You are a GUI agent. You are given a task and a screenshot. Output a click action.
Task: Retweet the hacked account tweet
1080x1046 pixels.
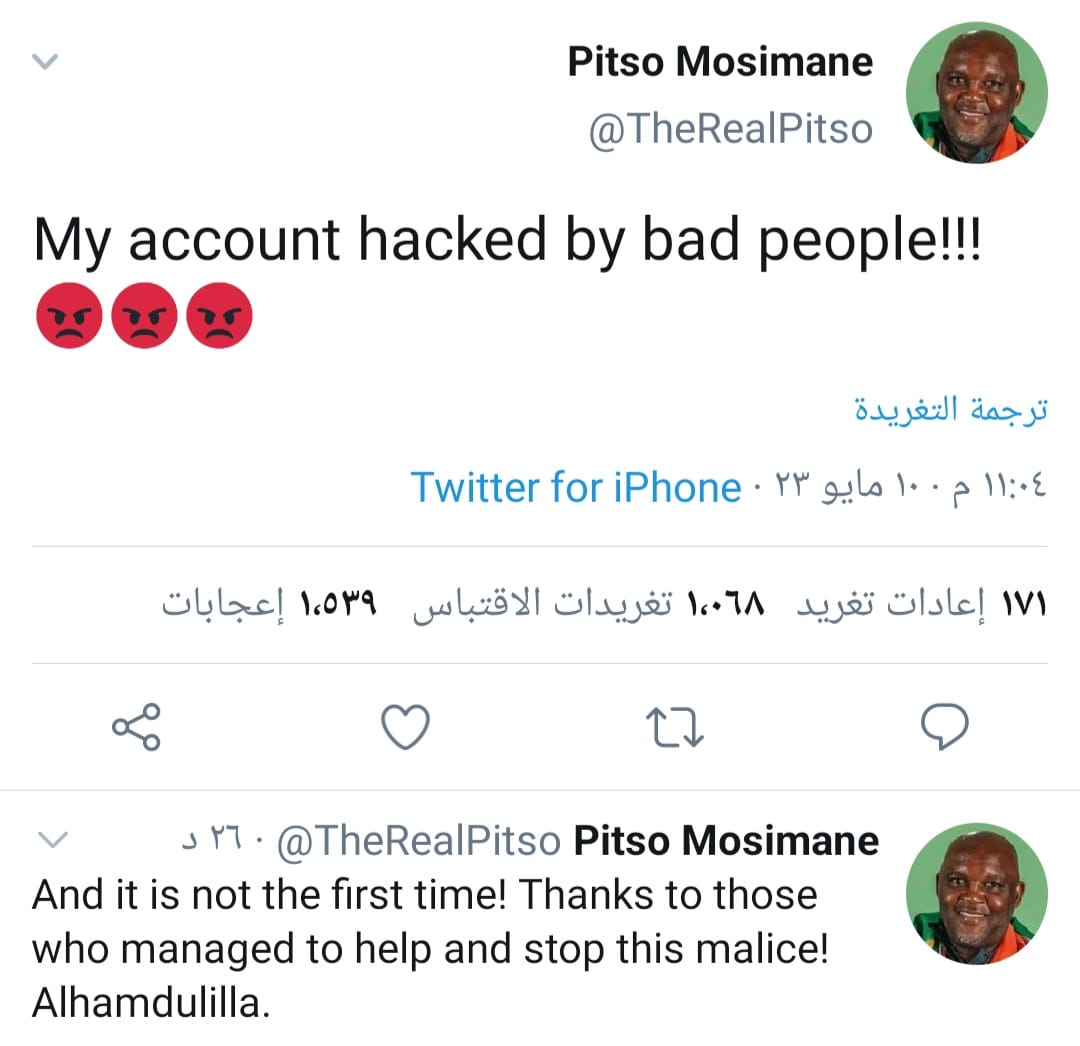pyautogui.click(x=677, y=727)
